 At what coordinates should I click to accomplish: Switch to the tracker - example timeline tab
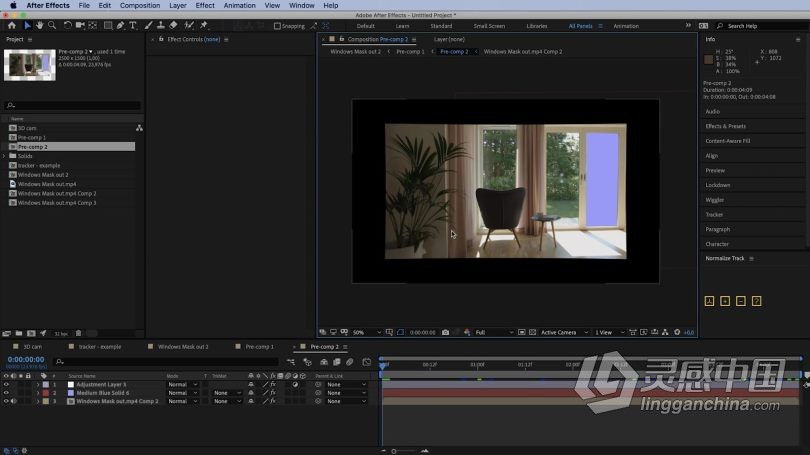tap(100, 347)
